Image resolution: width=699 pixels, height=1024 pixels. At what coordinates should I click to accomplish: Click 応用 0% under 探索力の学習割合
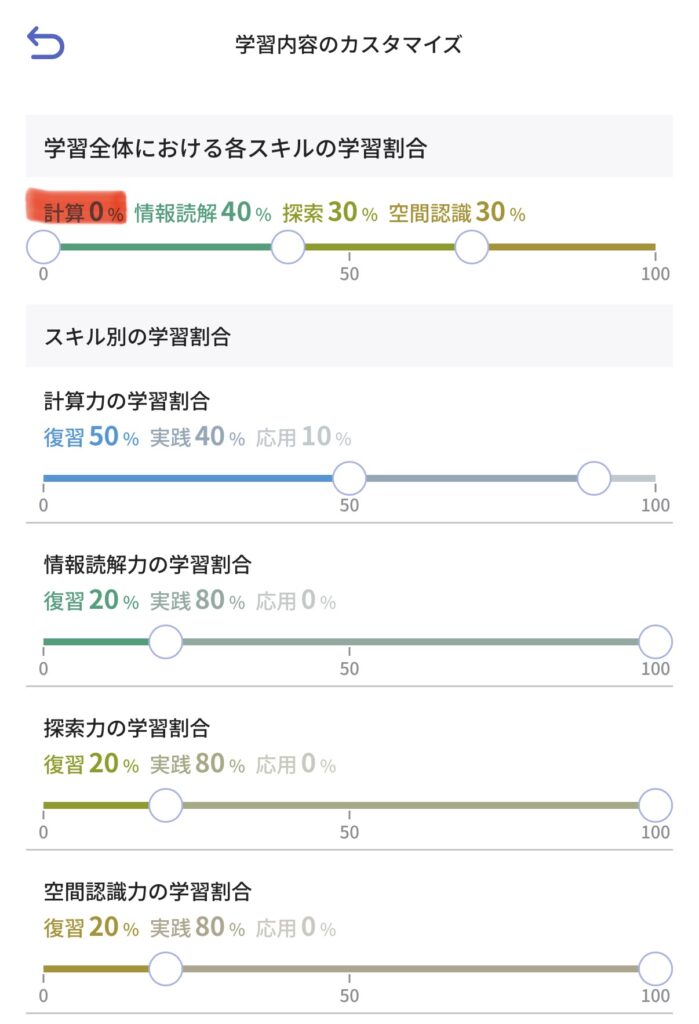(x=296, y=765)
